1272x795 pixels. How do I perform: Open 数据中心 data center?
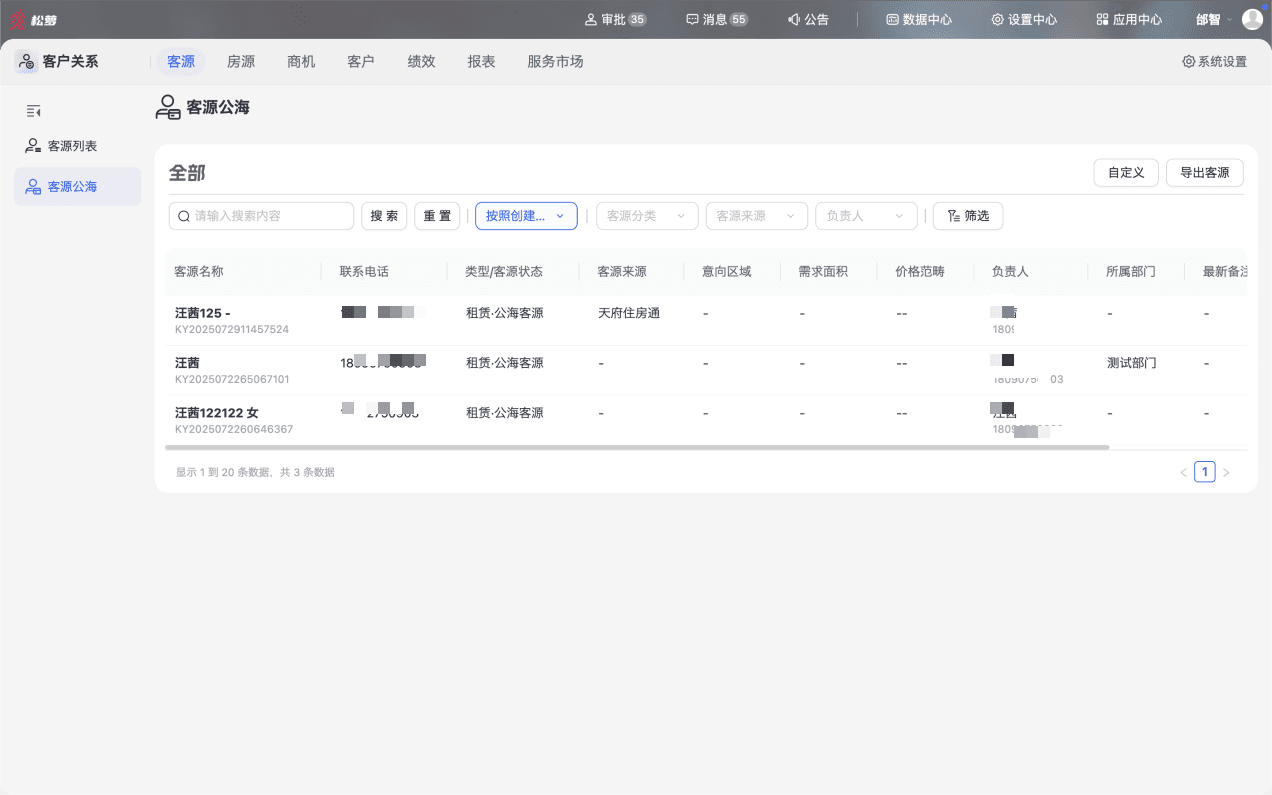[918, 19]
